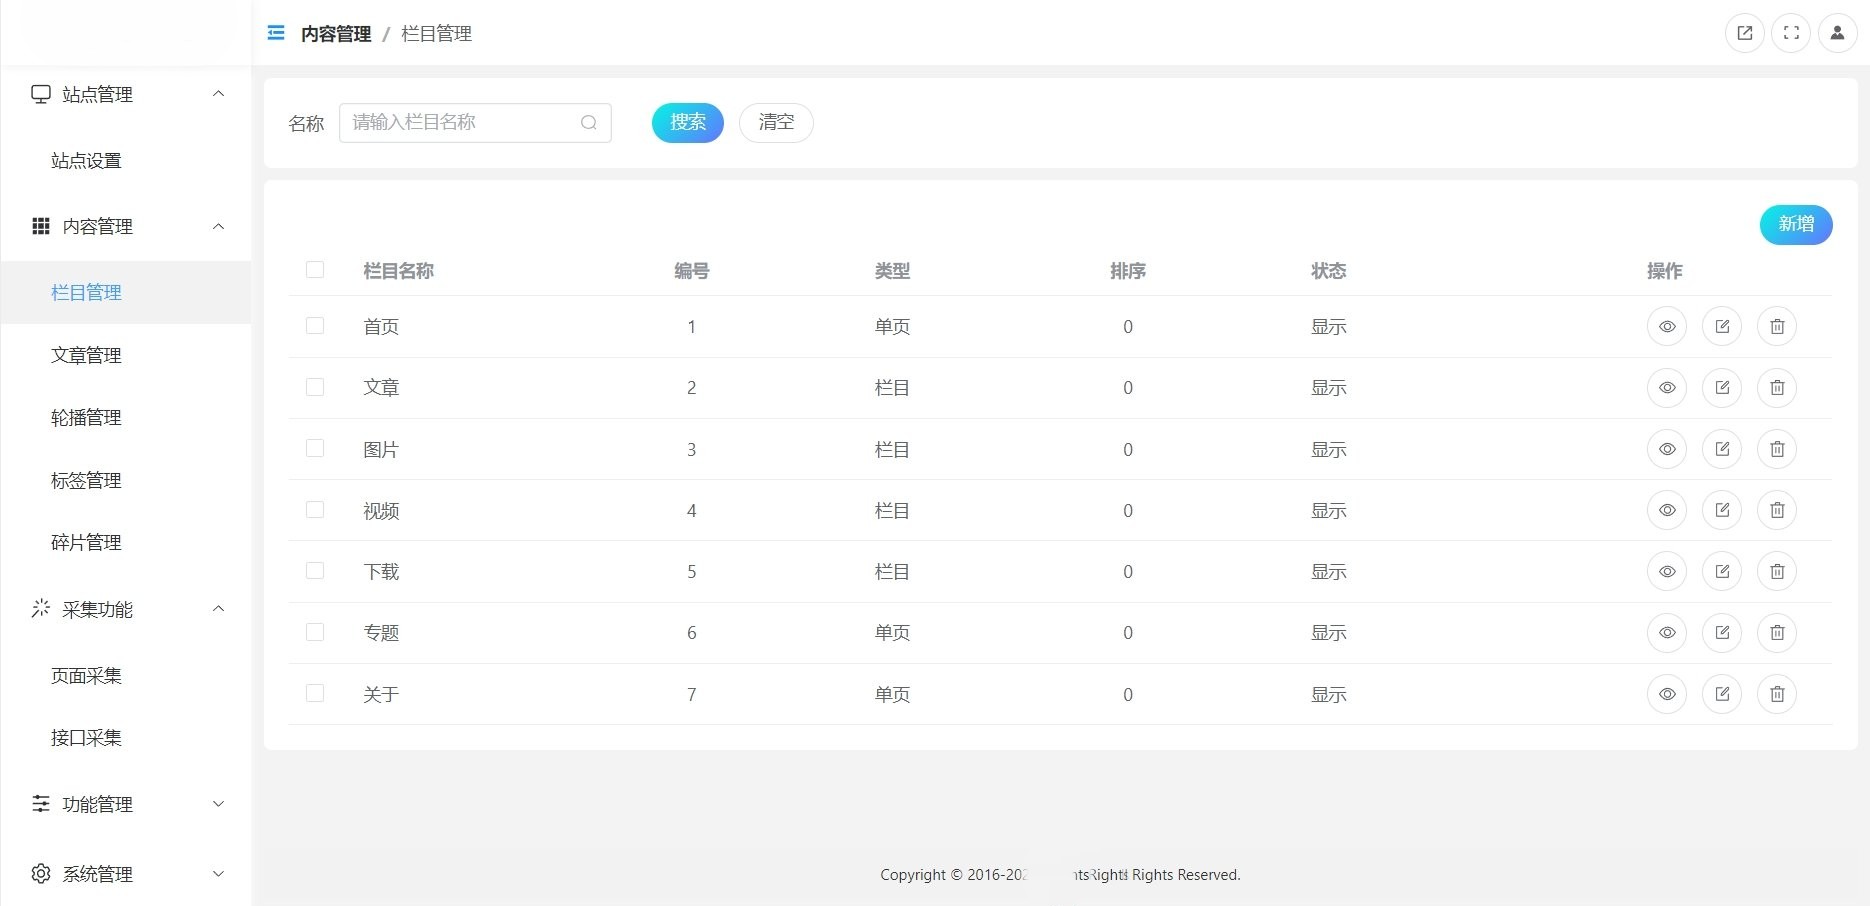
Task: Delete the 关于 row
Action: 1777,694
